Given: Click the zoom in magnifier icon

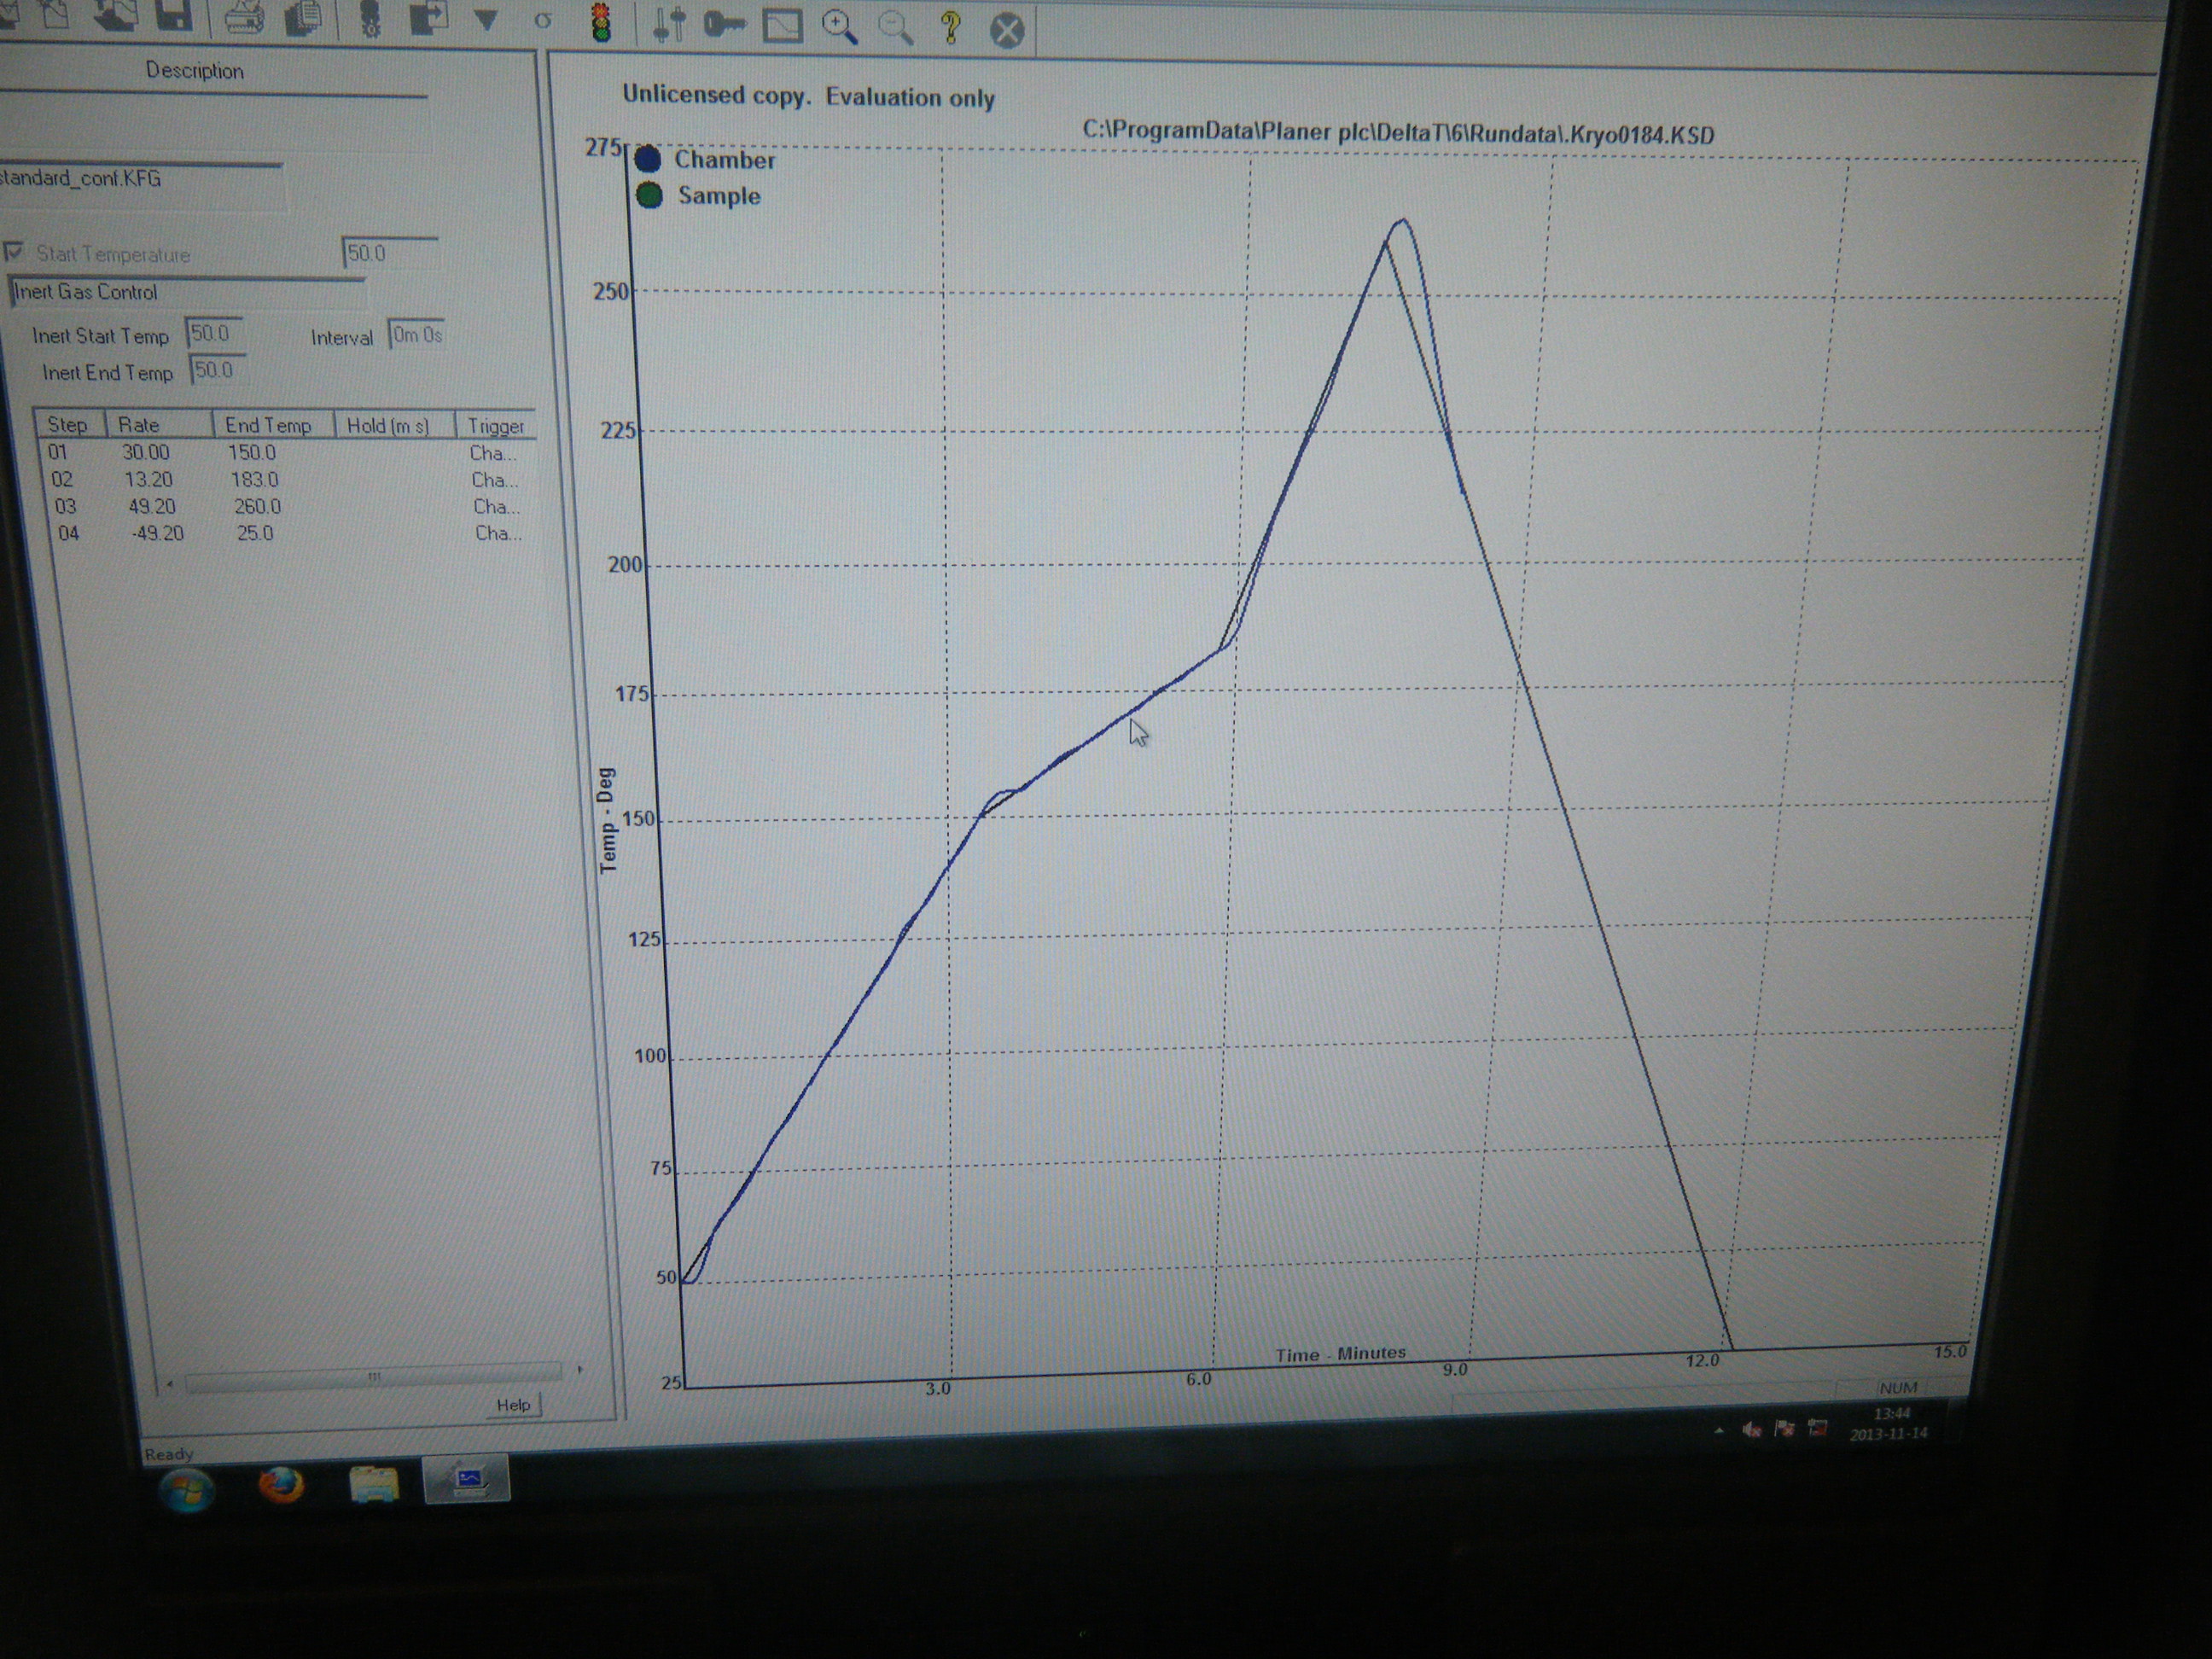Looking at the screenshot, I should coord(840,28).
